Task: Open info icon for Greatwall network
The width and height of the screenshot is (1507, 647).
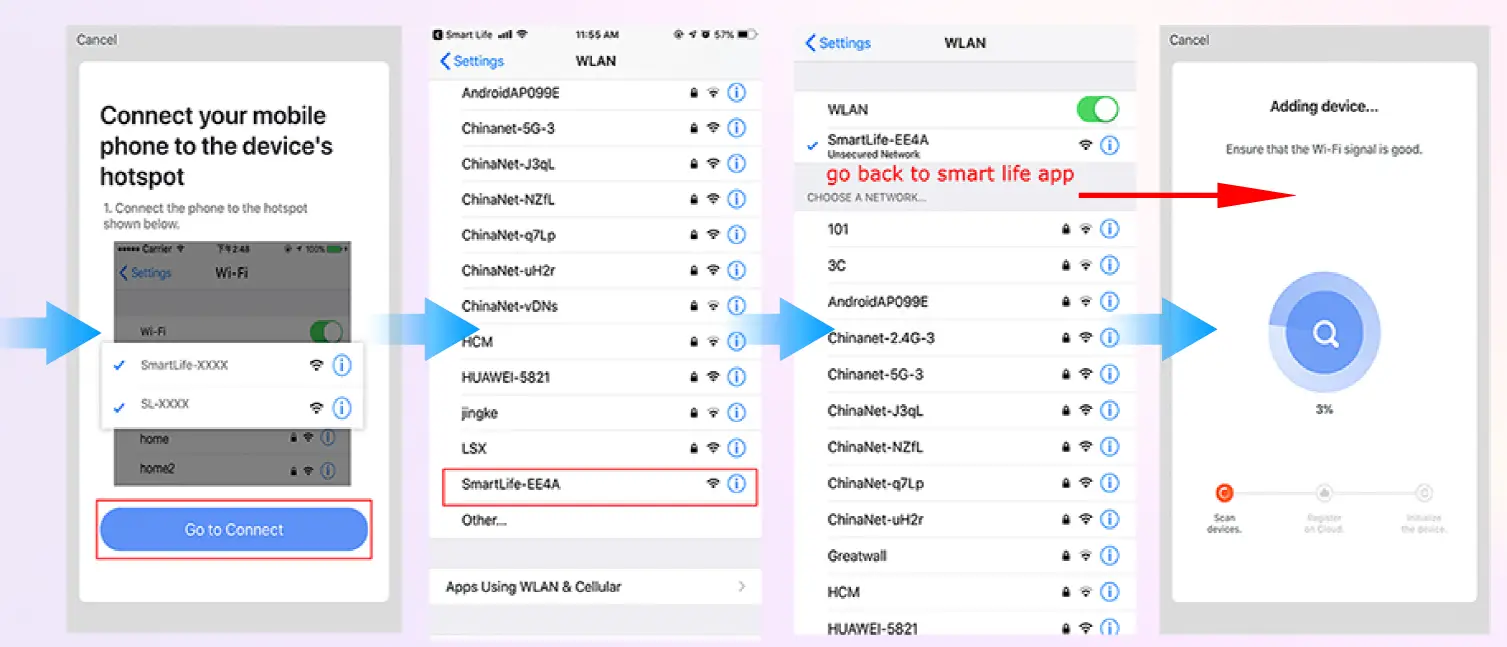Action: [1109, 555]
